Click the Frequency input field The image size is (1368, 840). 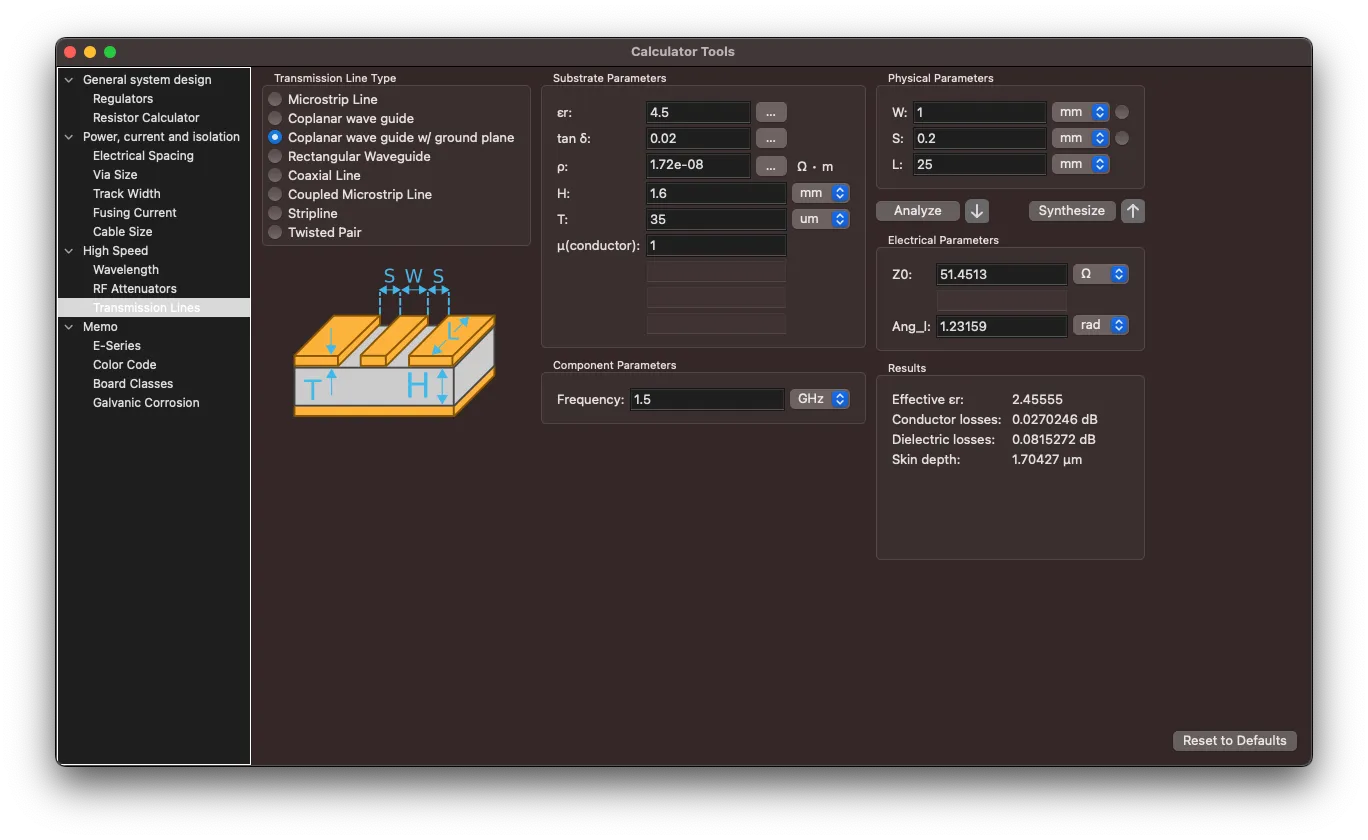point(707,400)
